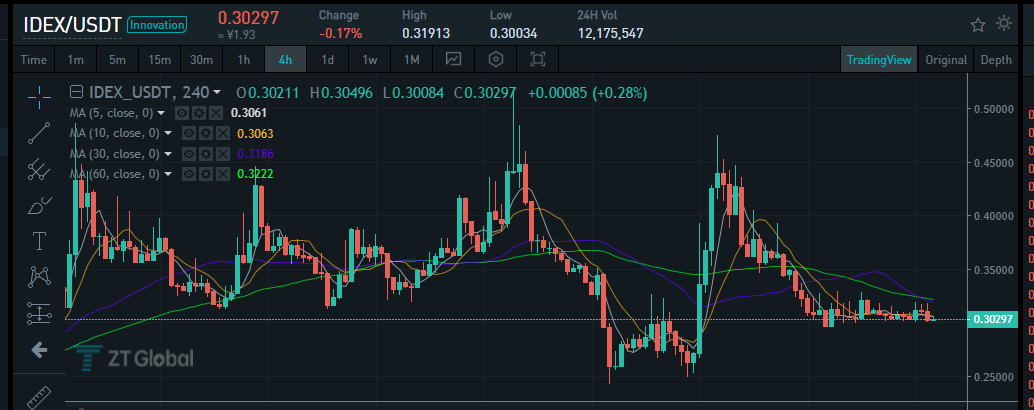Select the pitchfork drawing tool

pos(39,169)
